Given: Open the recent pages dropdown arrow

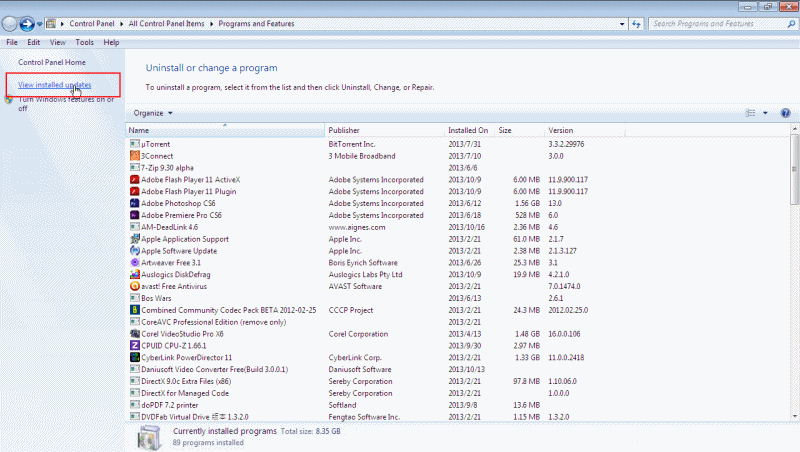Looking at the screenshot, I should (x=39, y=24).
